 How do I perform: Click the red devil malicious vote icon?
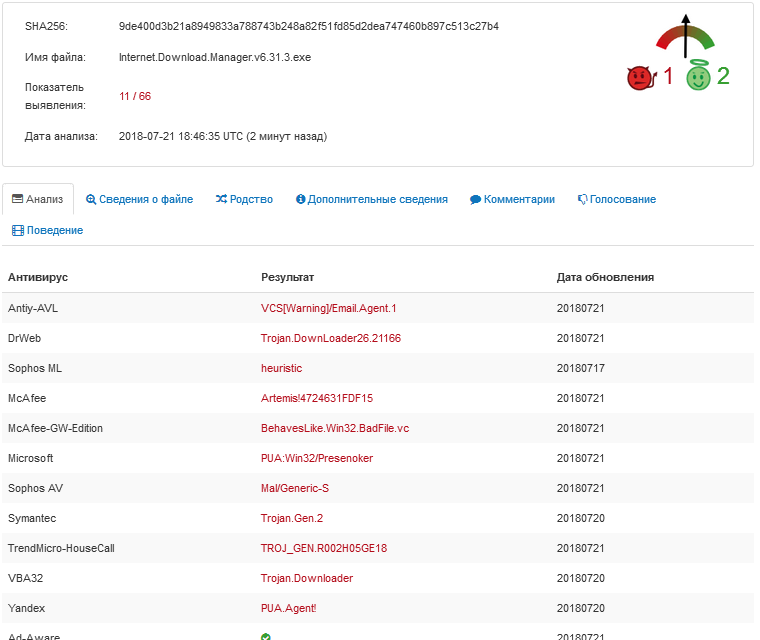click(639, 78)
